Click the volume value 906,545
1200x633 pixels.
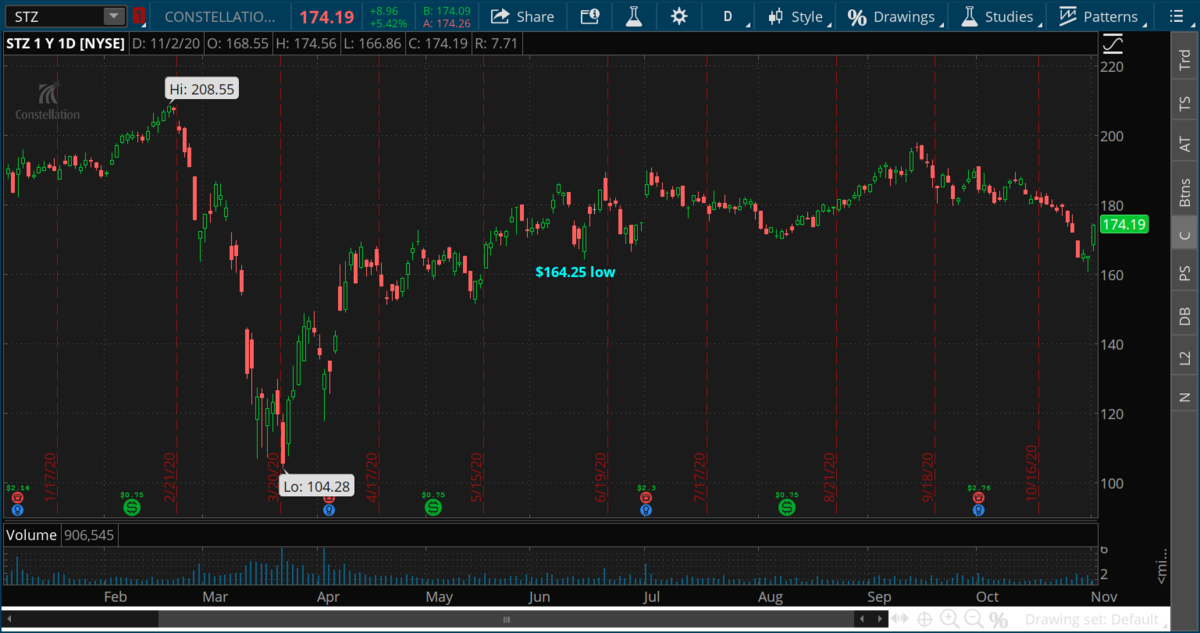(89, 535)
